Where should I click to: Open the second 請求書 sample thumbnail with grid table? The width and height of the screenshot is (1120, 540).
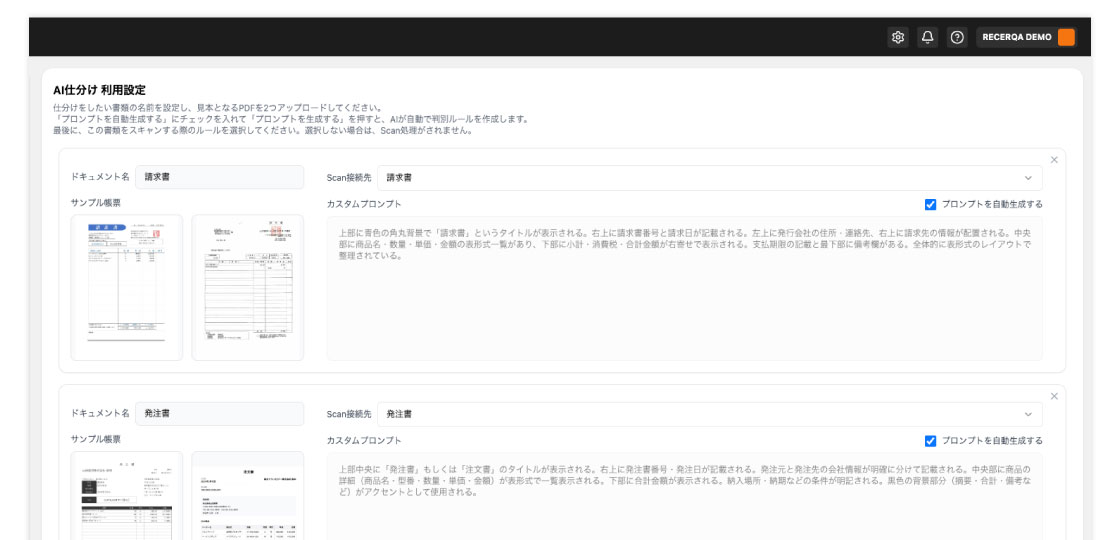248,287
